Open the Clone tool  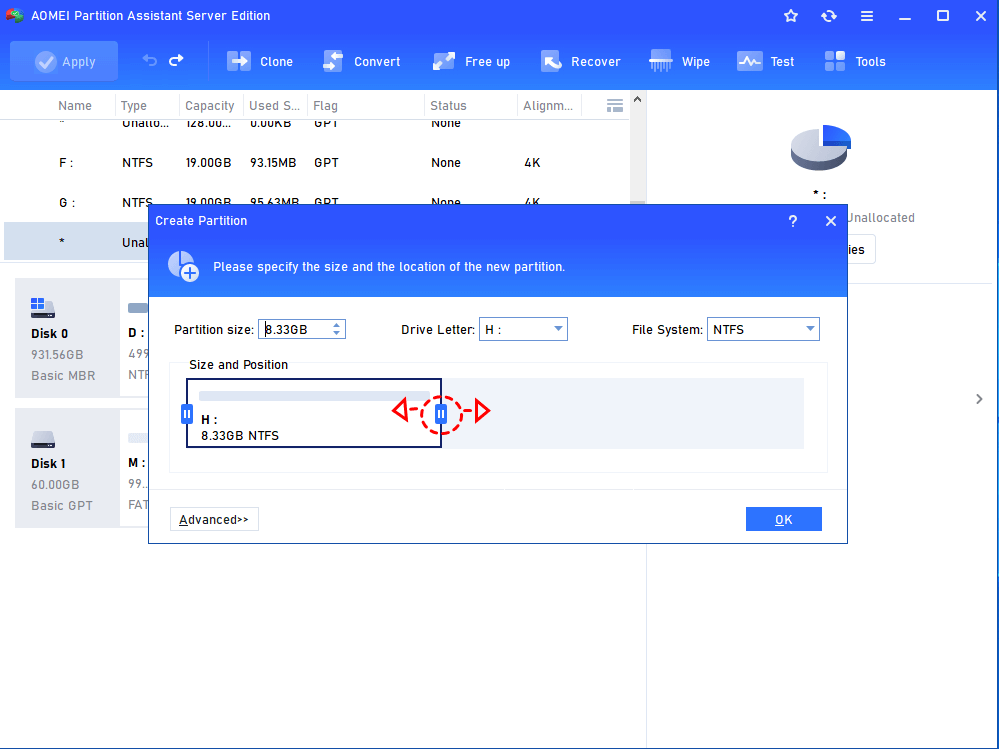[x=260, y=61]
